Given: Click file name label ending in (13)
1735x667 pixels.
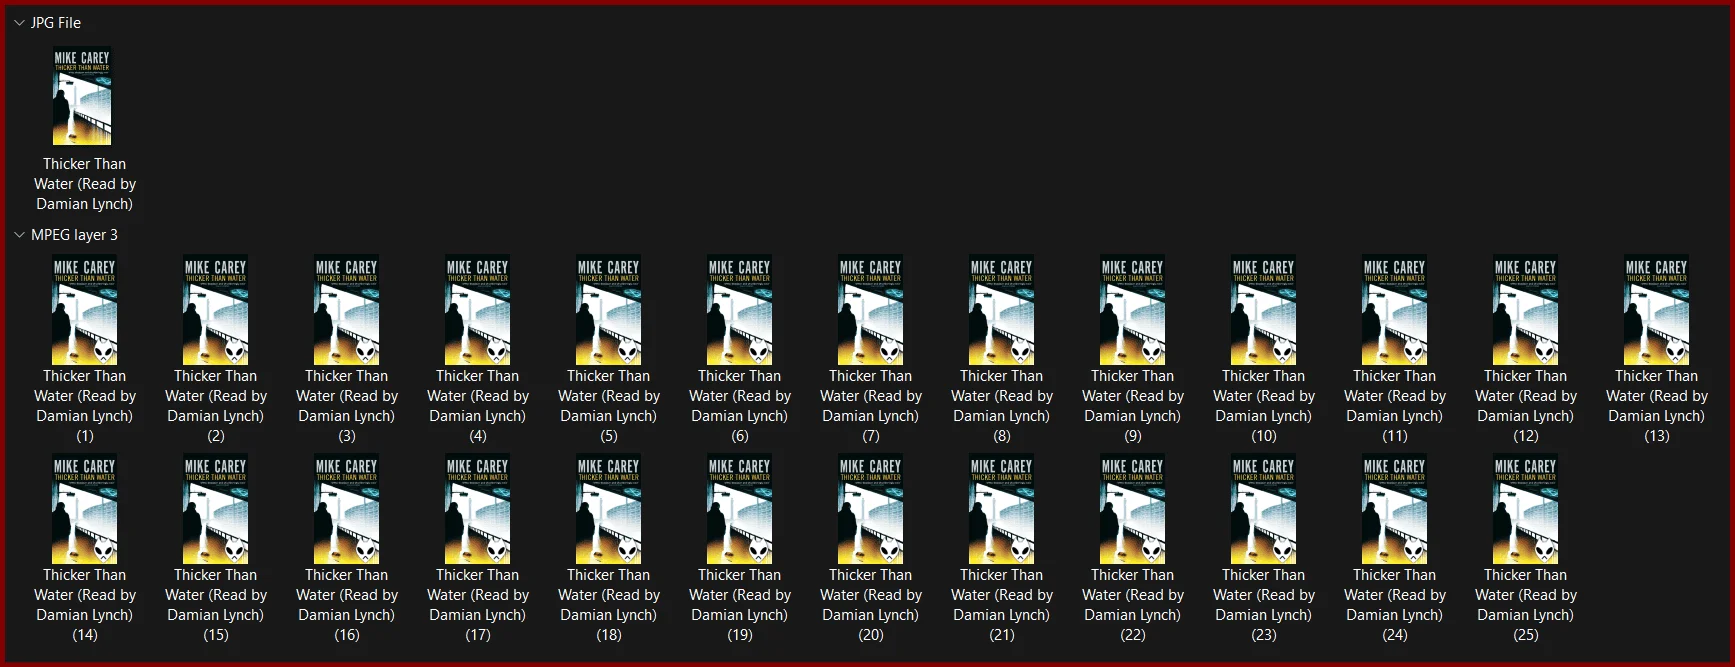Looking at the screenshot, I should click(x=1657, y=406).
